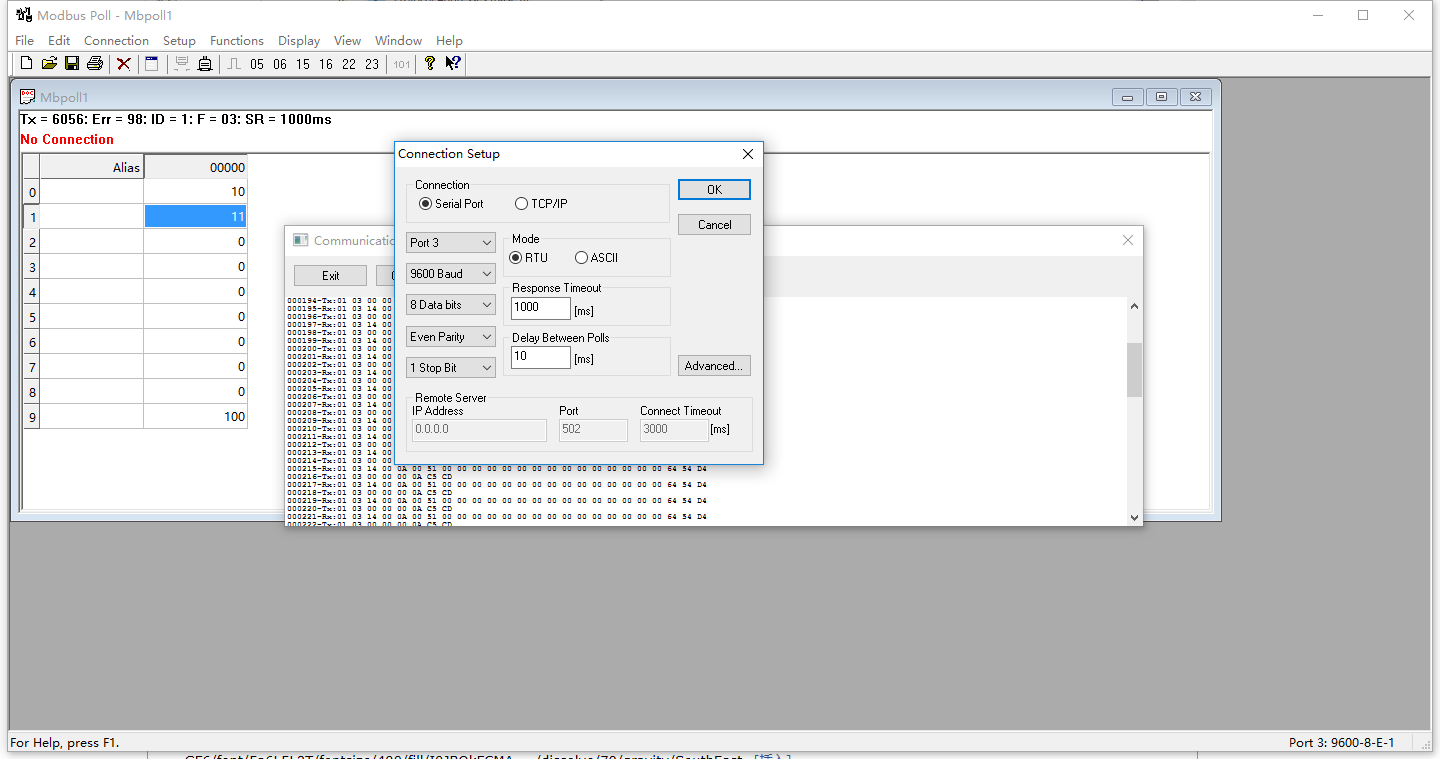
Task: Click the window toolbar icon after the red X
Action: 152,64
